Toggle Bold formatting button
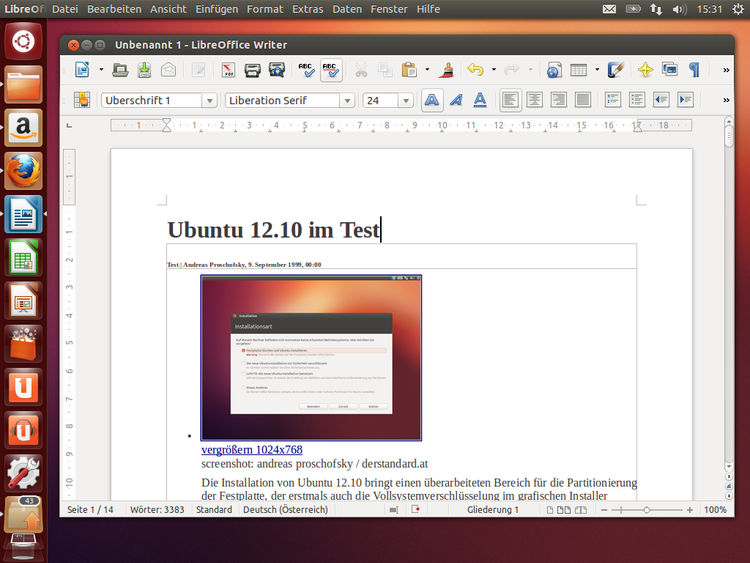Image resolution: width=750 pixels, height=563 pixels. pyautogui.click(x=432, y=100)
